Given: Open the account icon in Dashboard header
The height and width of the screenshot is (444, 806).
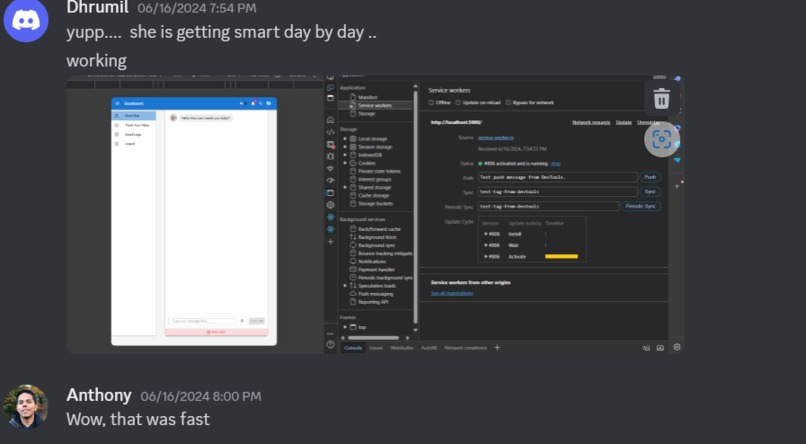Looking at the screenshot, I should pyautogui.click(x=268, y=103).
